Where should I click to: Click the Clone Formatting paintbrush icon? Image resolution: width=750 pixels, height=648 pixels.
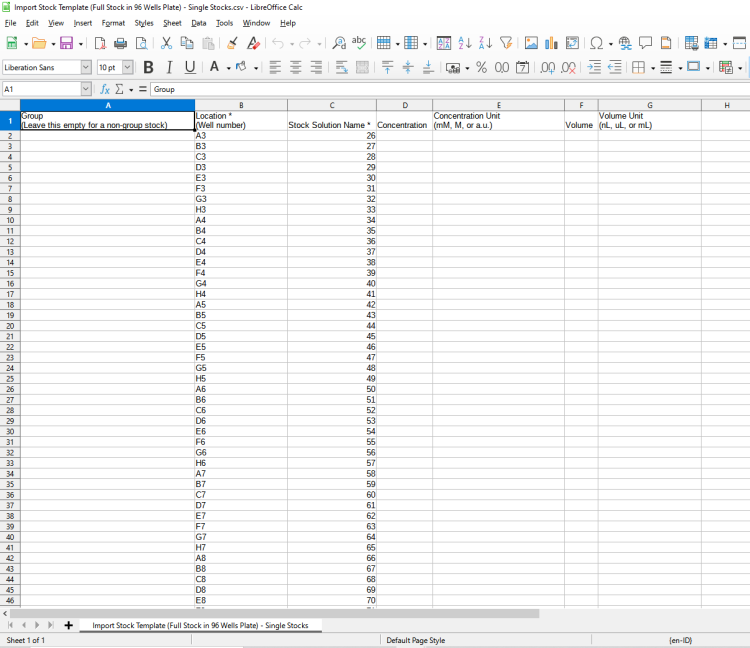click(232, 43)
